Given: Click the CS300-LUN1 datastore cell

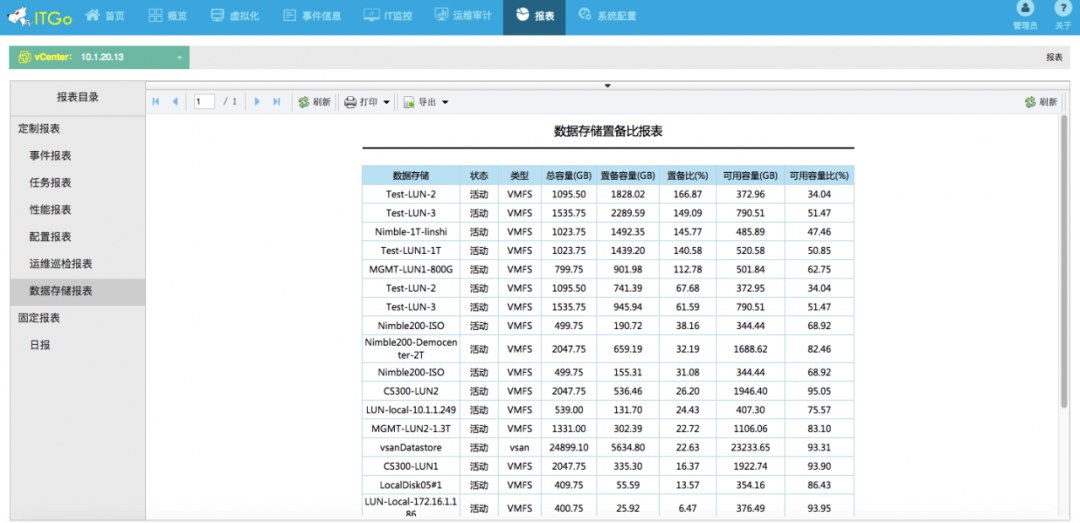Looking at the screenshot, I should click(x=411, y=466).
